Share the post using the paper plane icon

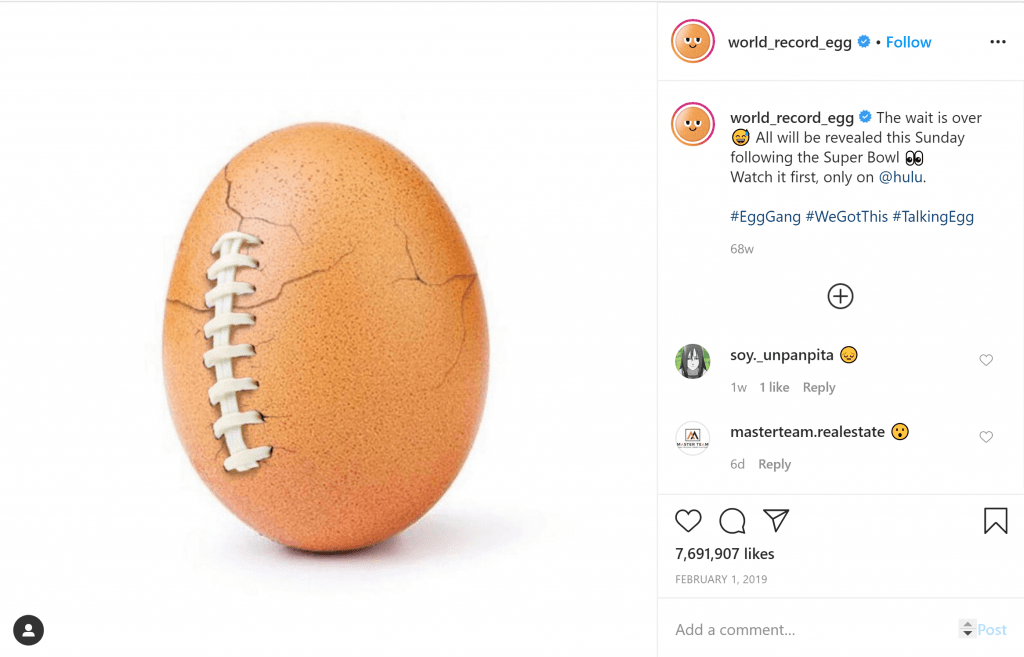[776, 521]
